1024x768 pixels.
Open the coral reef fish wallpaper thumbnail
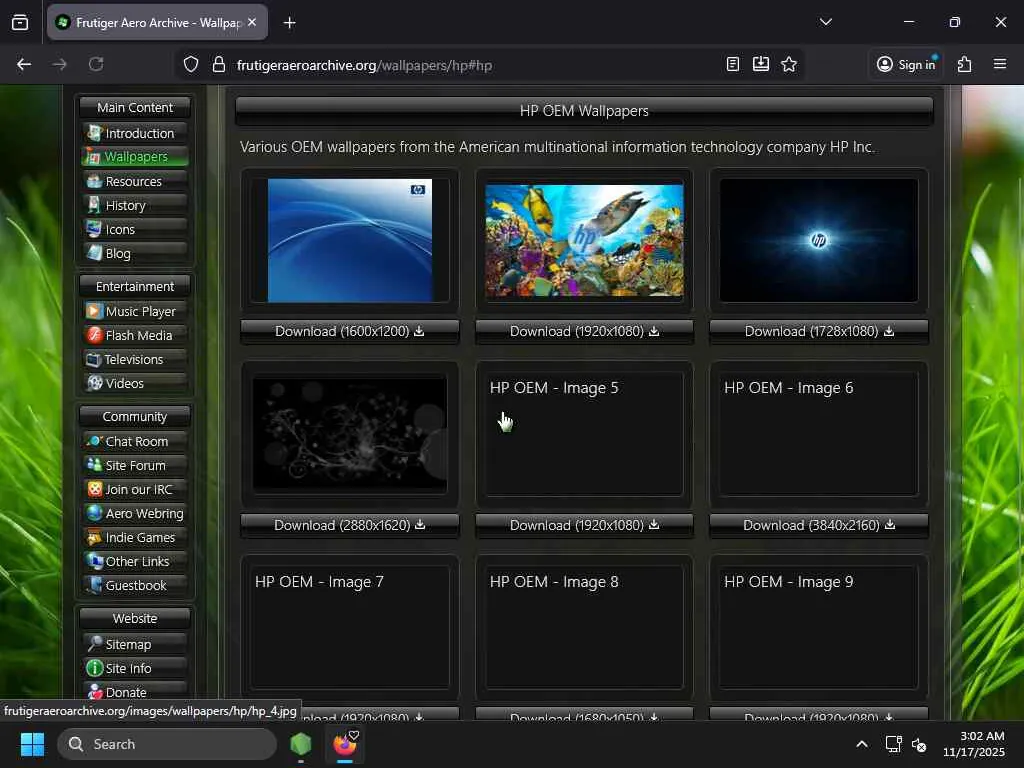584,240
